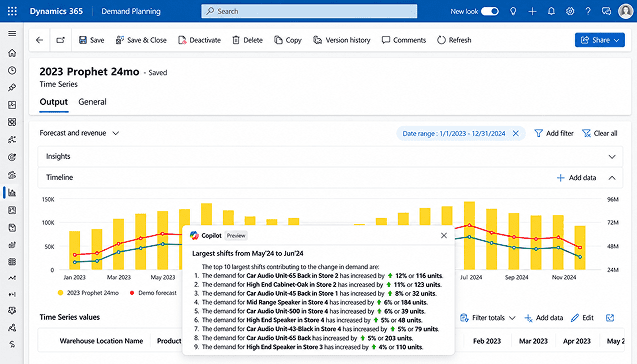Image resolution: width=637 pixels, height=364 pixels.
Task: Click the Dynamics 365 title
Action: (56, 11)
